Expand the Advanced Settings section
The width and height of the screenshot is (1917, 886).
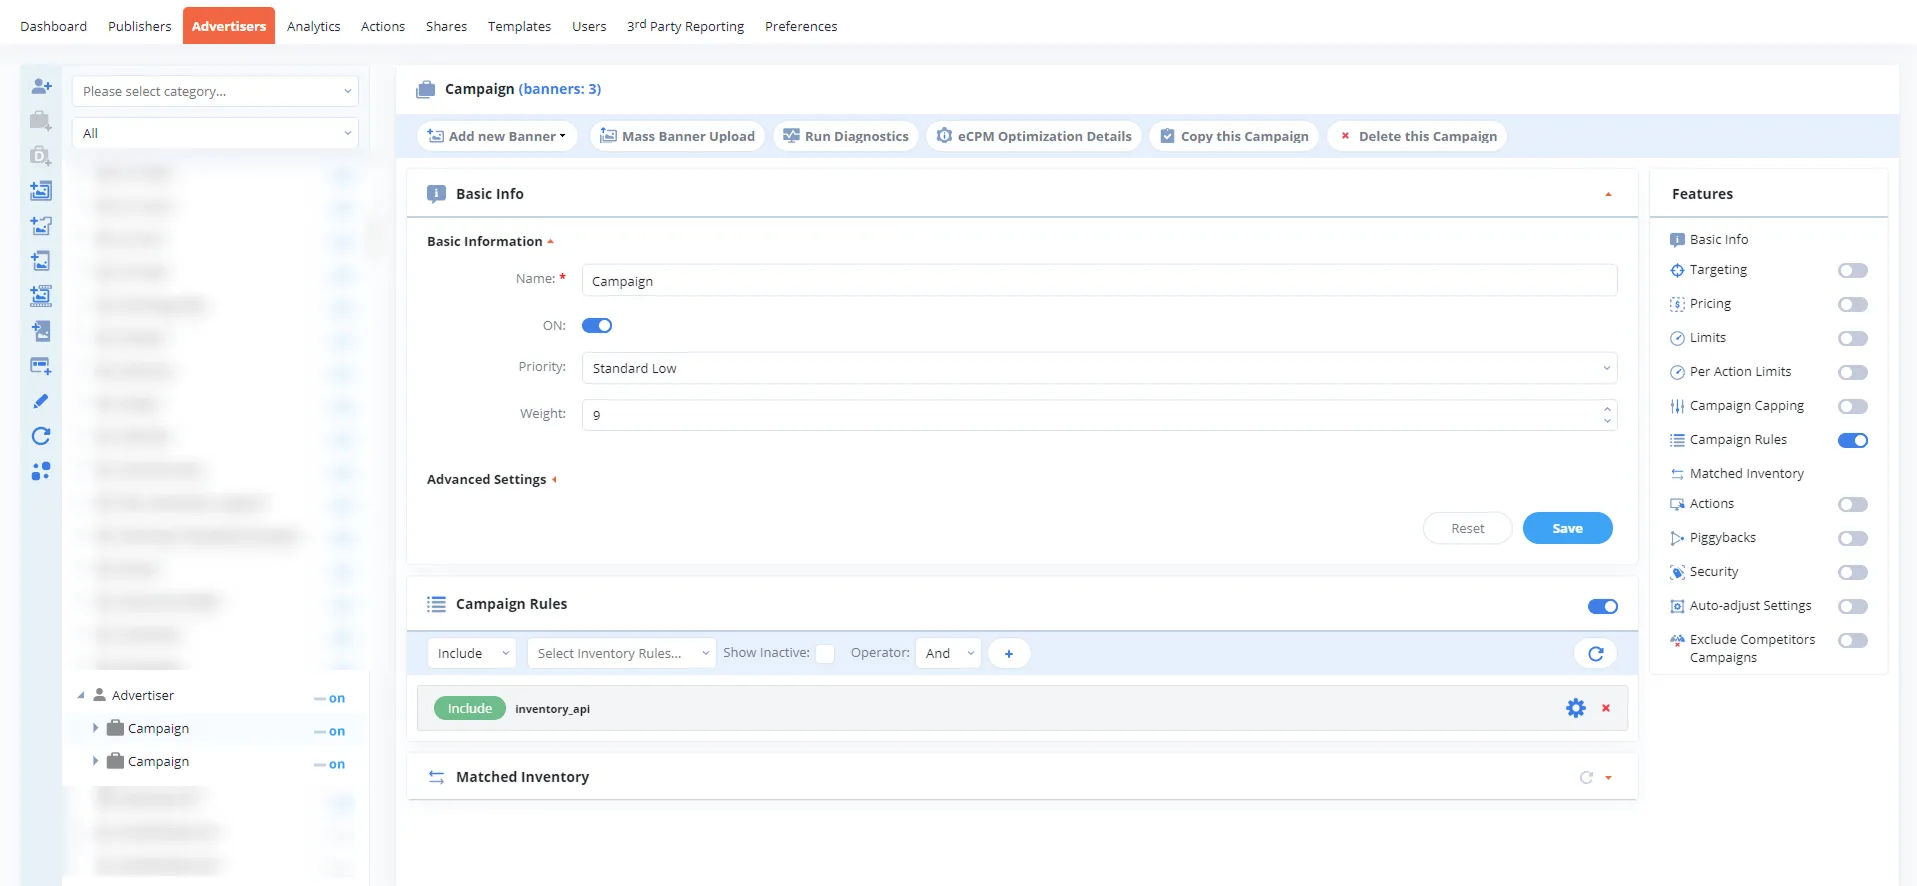click(491, 479)
